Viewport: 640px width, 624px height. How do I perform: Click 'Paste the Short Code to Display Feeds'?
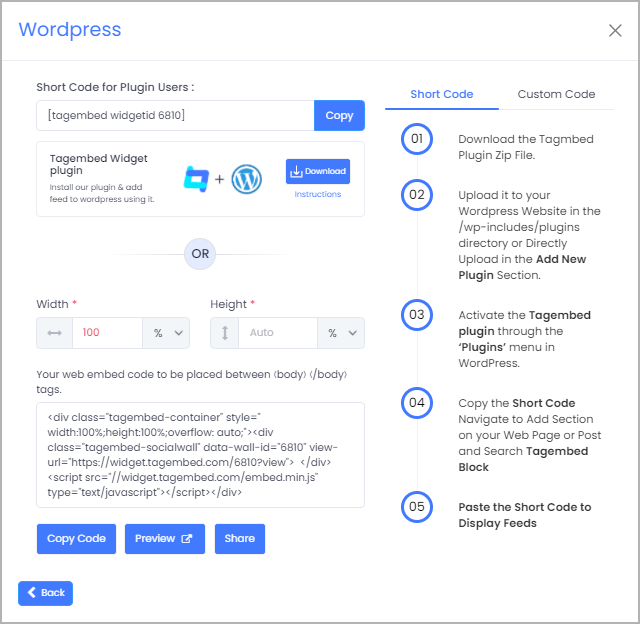(x=524, y=515)
